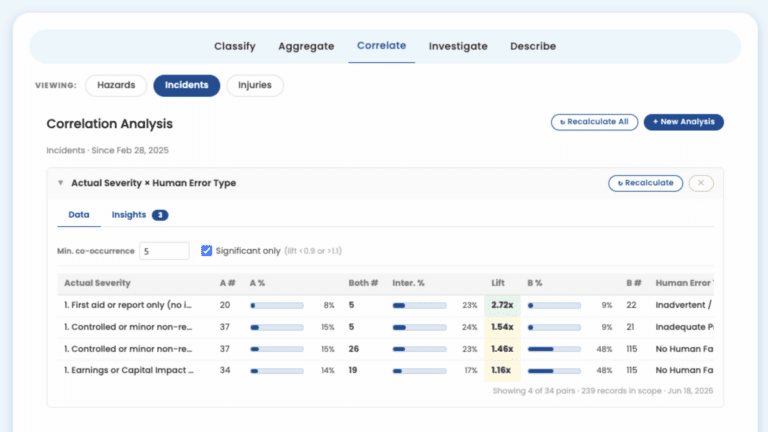Click the Insights count badge
This screenshot has height=432, width=768.
tap(160, 215)
